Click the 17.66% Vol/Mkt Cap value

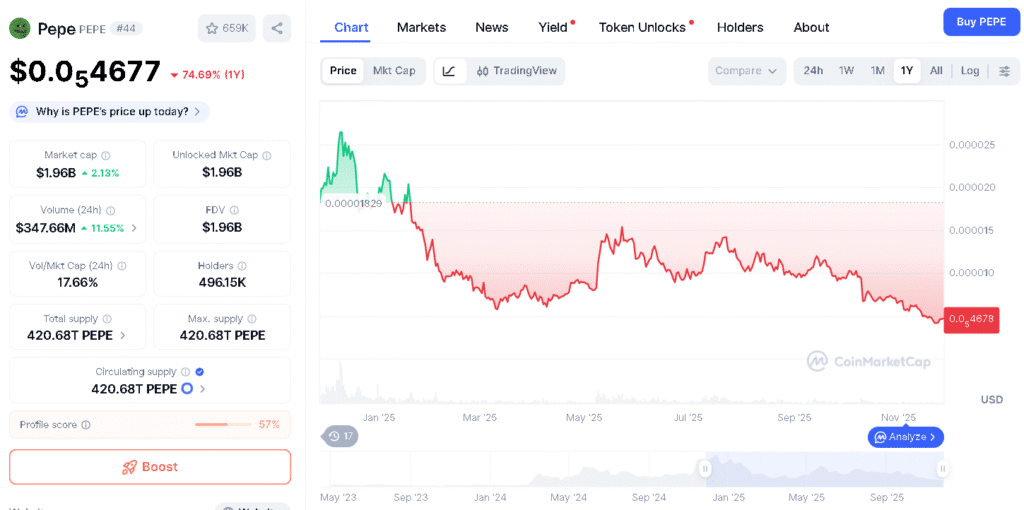click(x=77, y=283)
